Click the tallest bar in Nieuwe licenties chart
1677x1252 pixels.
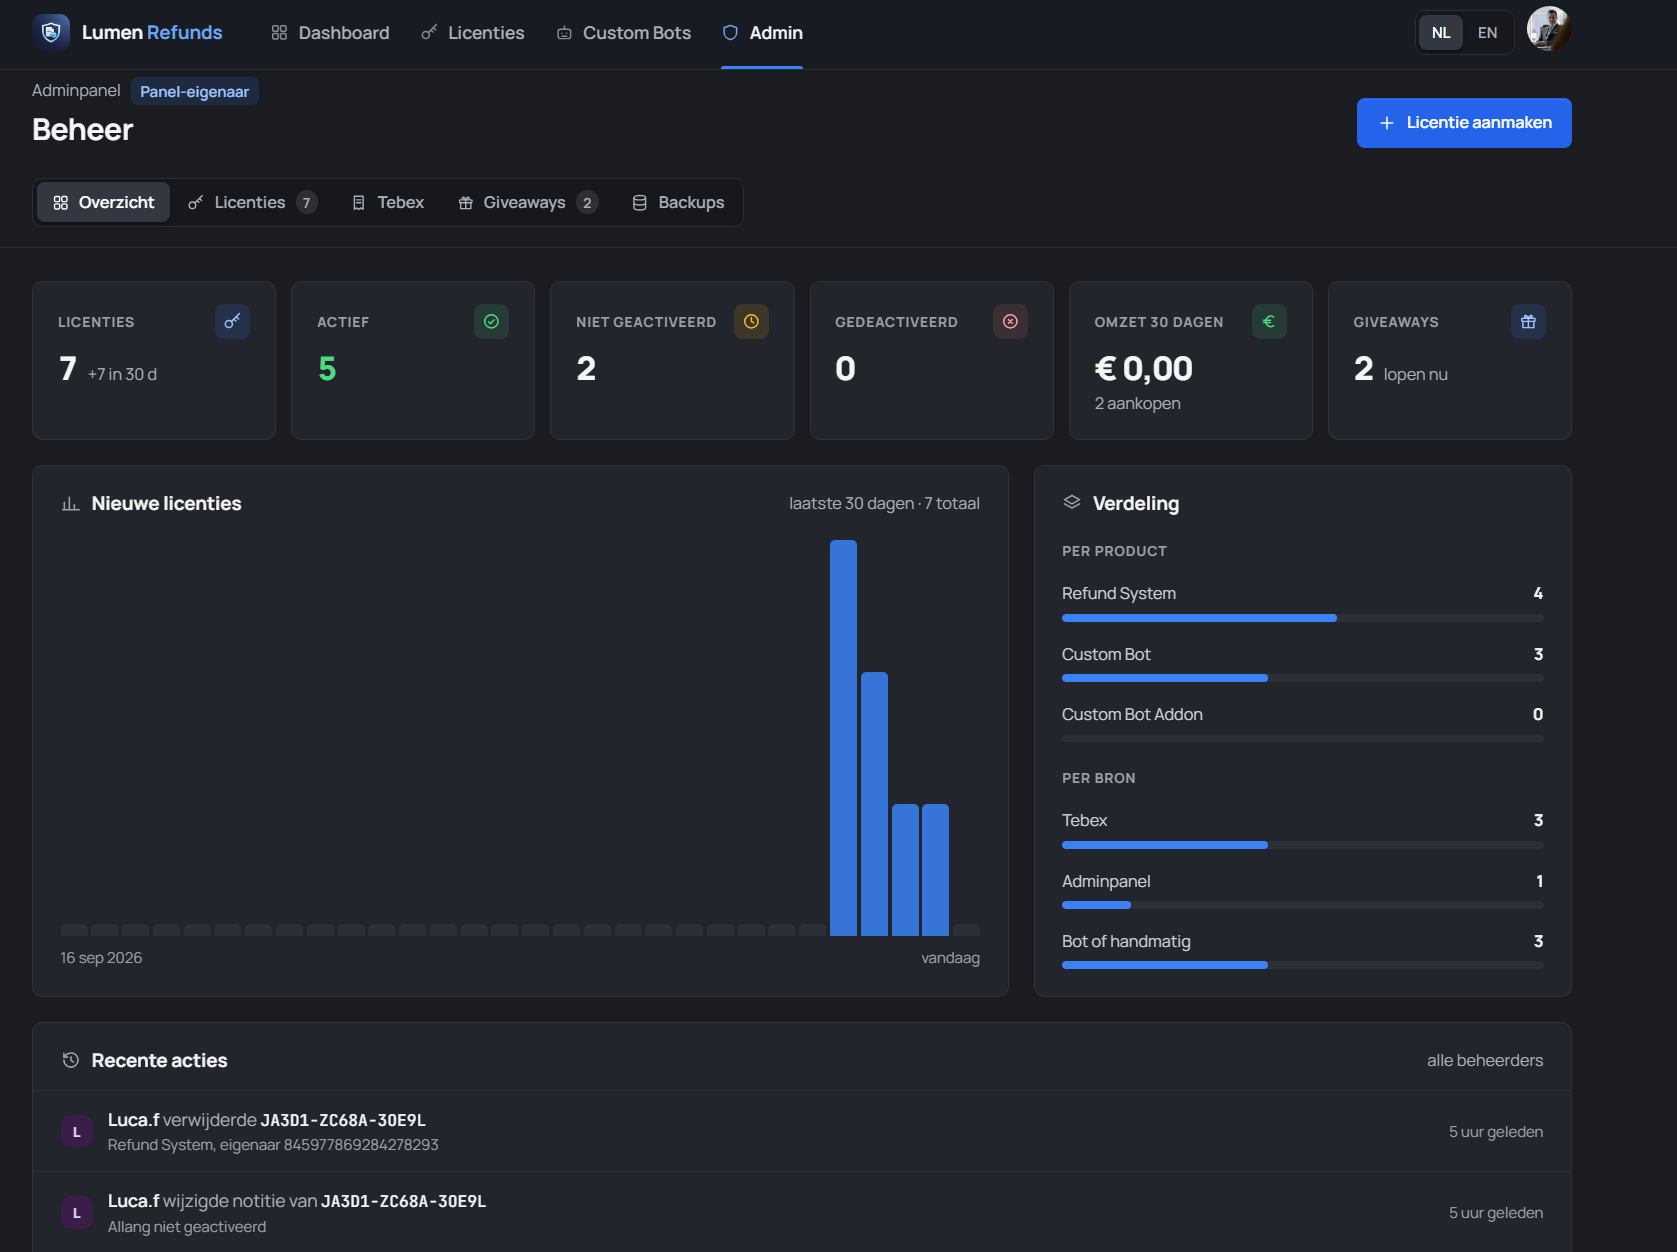click(x=843, y=738)
